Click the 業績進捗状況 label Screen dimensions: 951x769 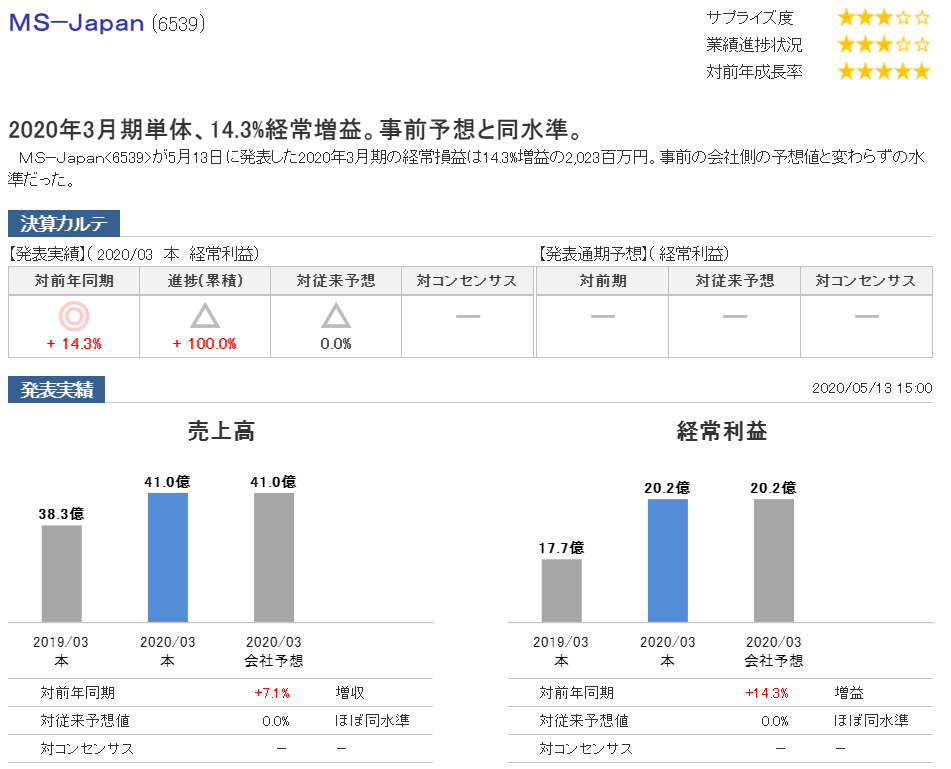point(754,44)
